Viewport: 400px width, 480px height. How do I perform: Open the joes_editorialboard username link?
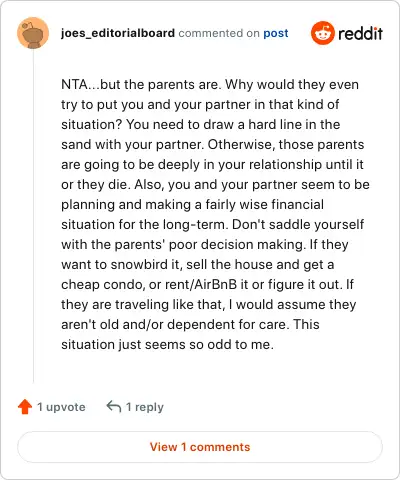118,33
